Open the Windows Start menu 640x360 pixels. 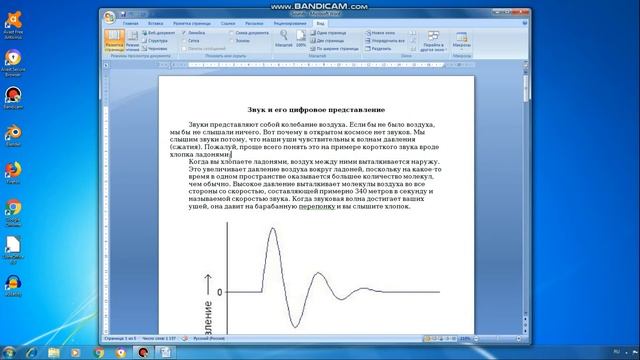(x=9, y=352)
